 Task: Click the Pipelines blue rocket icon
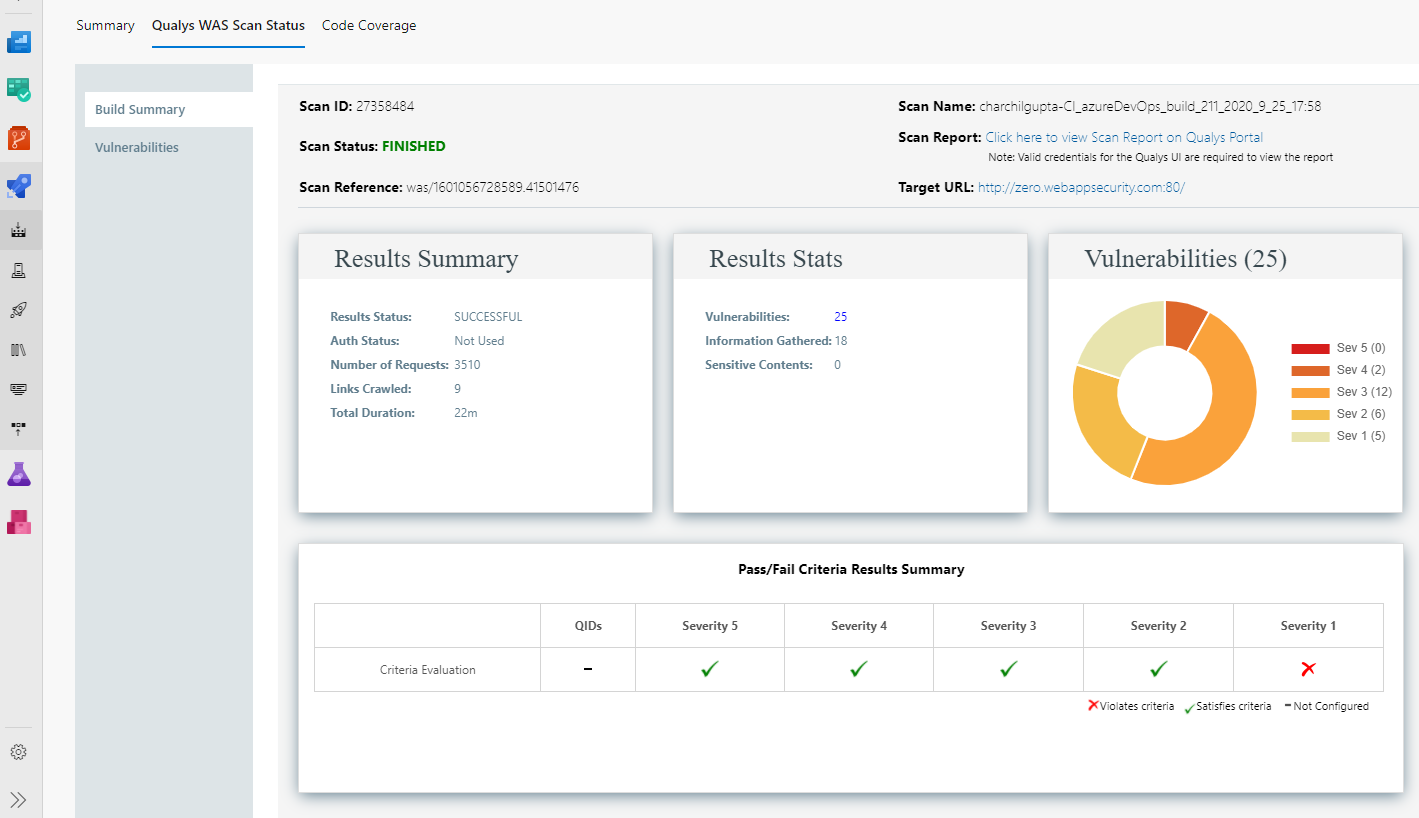(x=20, y=186)
